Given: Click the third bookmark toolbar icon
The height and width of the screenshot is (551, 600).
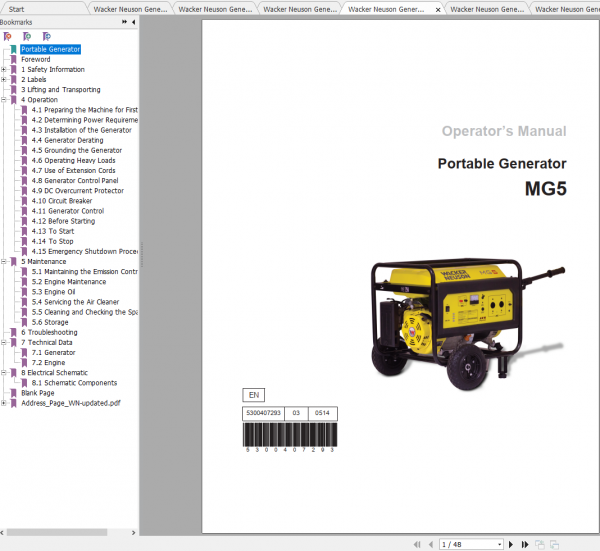Looking at the screenshot, I should tap(46, 36).
